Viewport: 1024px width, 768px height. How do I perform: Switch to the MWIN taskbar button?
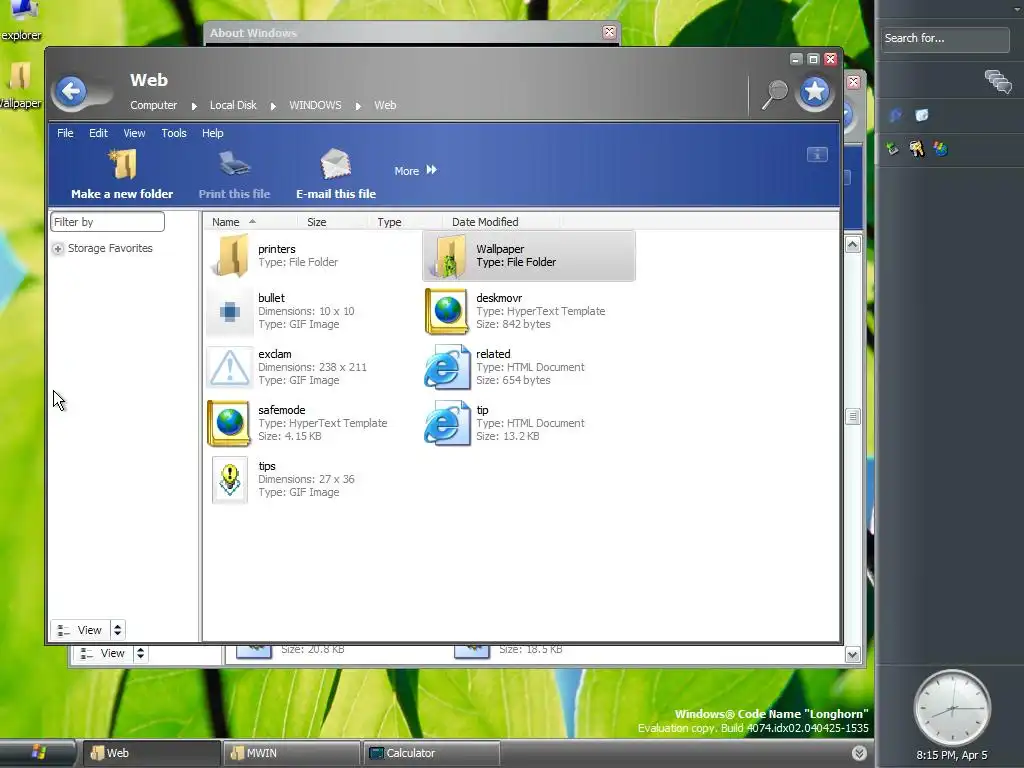click(291, 753)
